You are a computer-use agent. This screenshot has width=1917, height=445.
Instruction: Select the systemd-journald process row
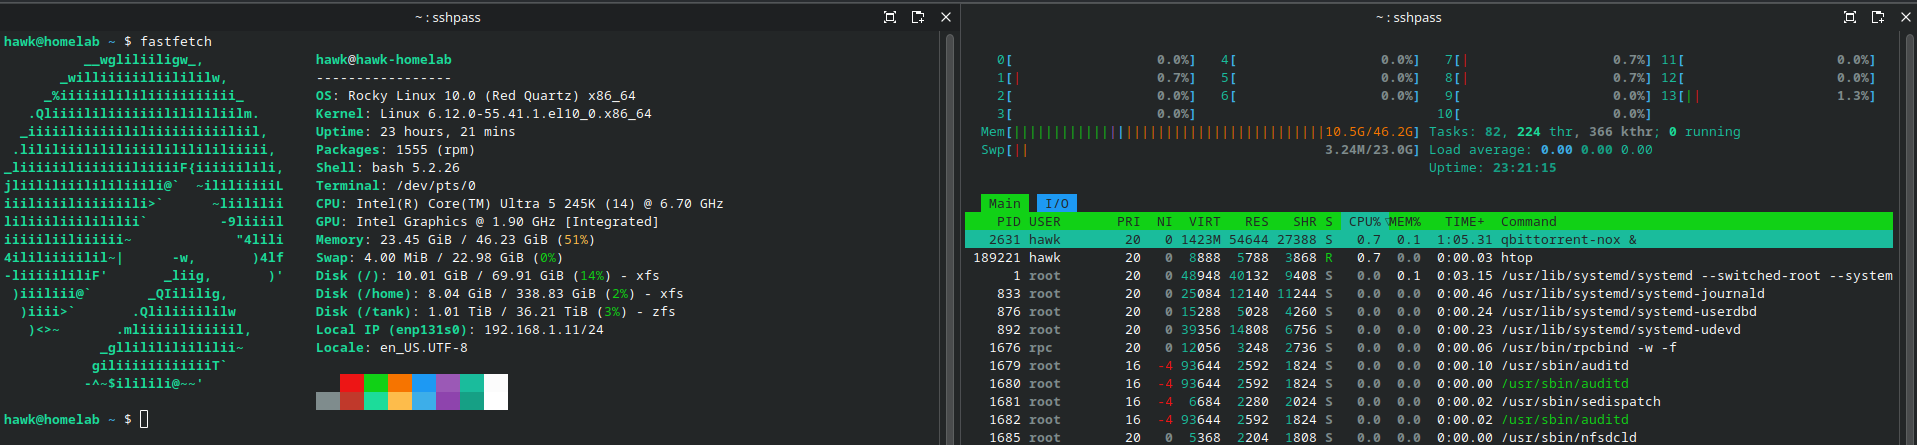1429,293
